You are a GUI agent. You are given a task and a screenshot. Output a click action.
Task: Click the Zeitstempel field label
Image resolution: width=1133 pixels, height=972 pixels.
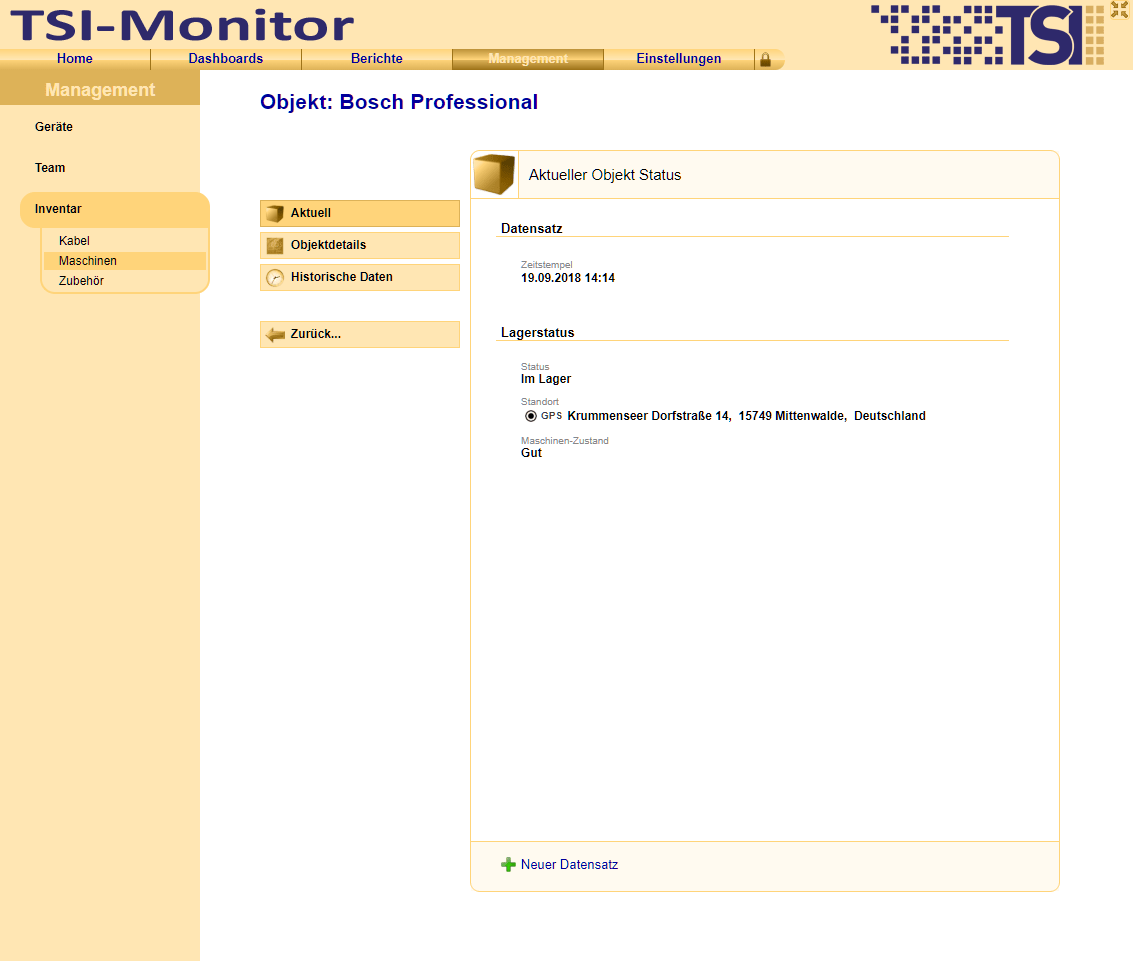coord(546,265)
